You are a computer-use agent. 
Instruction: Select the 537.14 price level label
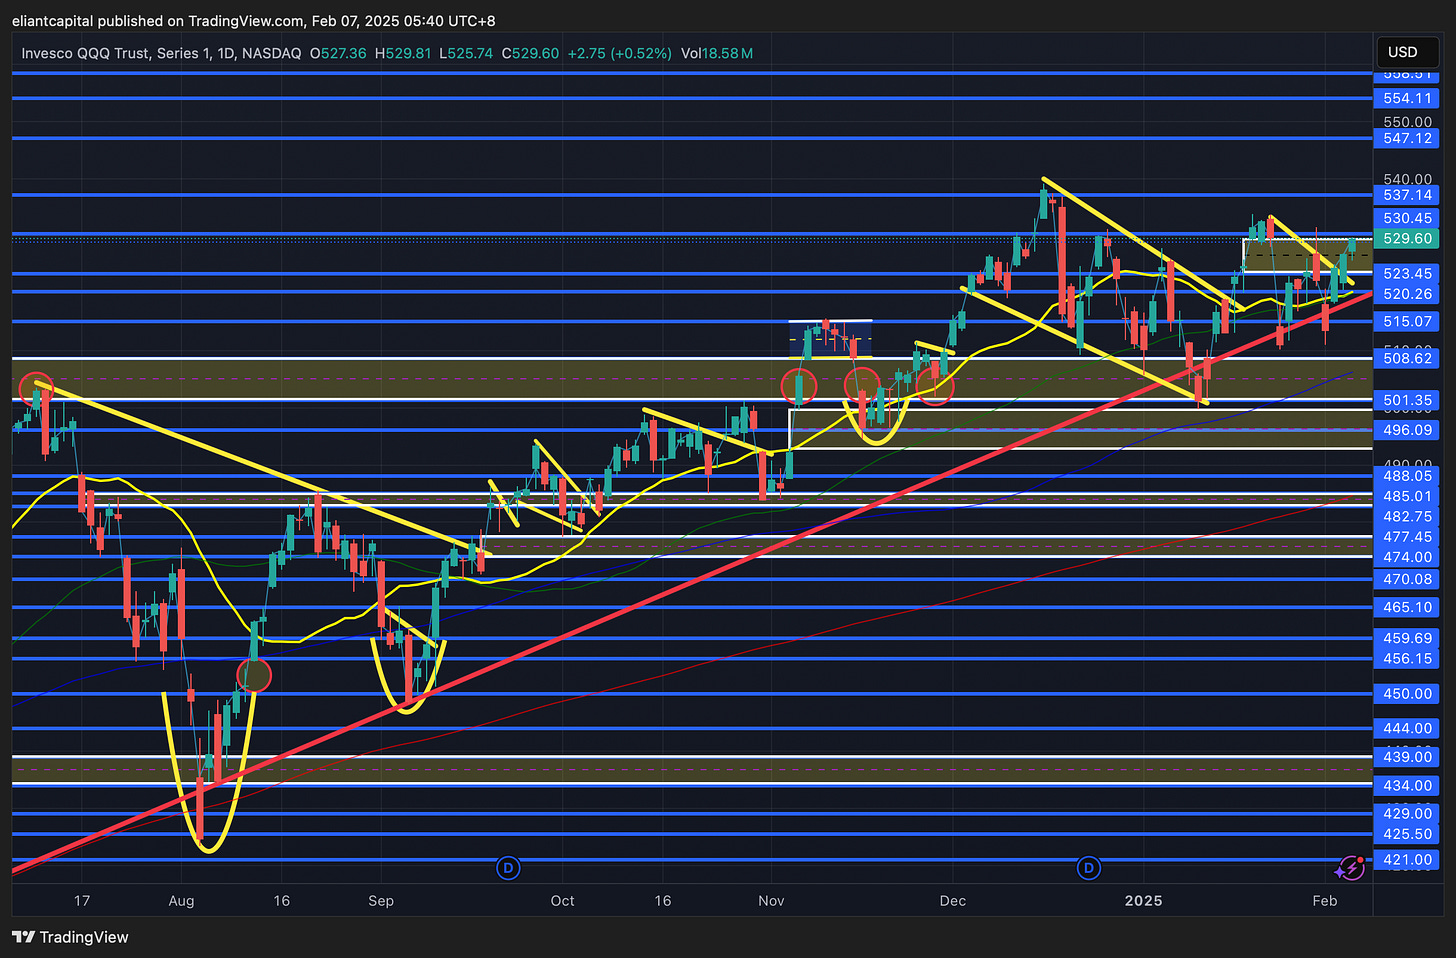pos(1408,195)
